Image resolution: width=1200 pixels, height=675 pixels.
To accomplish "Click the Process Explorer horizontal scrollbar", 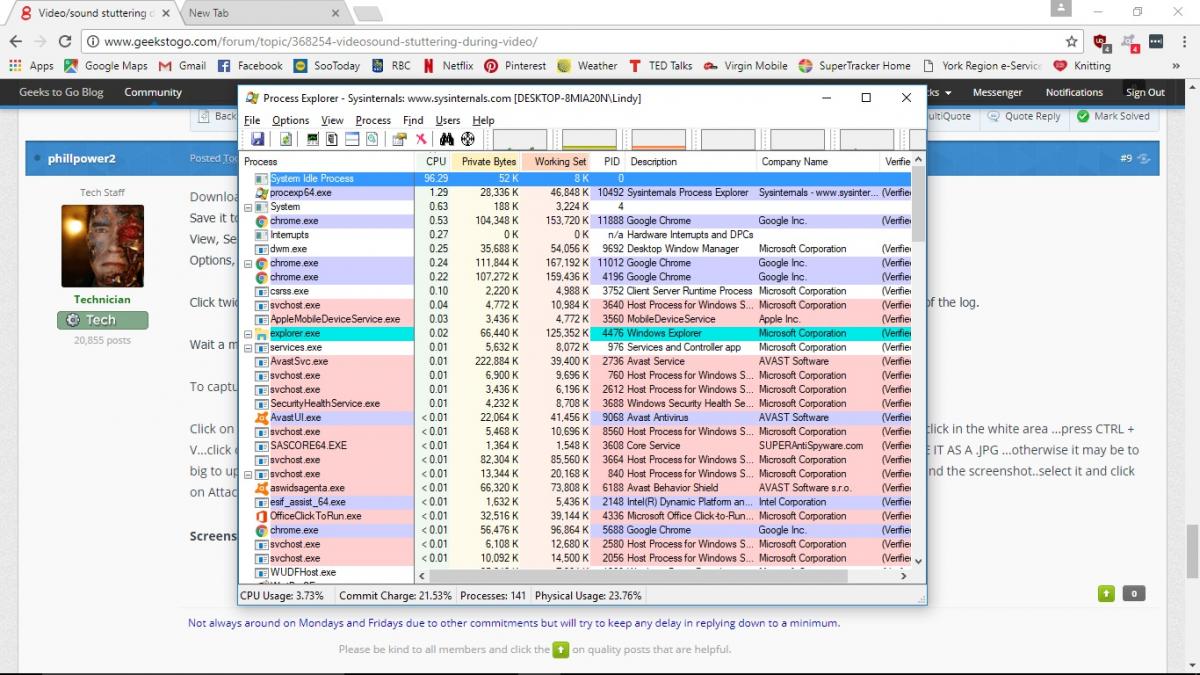I will pyautogui.click(x=662, y=575).
